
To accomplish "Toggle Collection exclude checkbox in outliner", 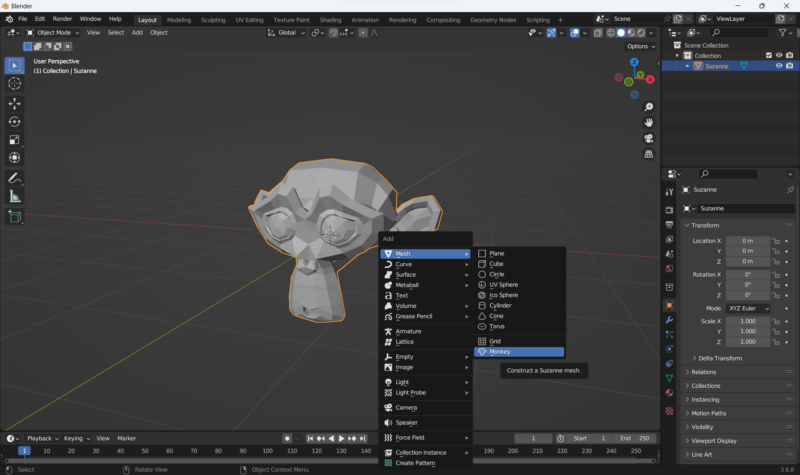I will coord(769,55).
